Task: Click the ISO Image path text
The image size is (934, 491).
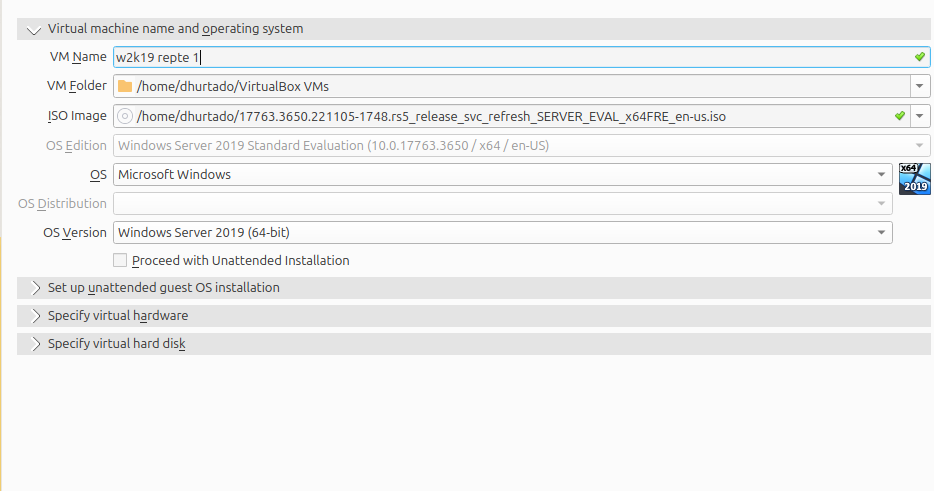Action: point(430,117)
